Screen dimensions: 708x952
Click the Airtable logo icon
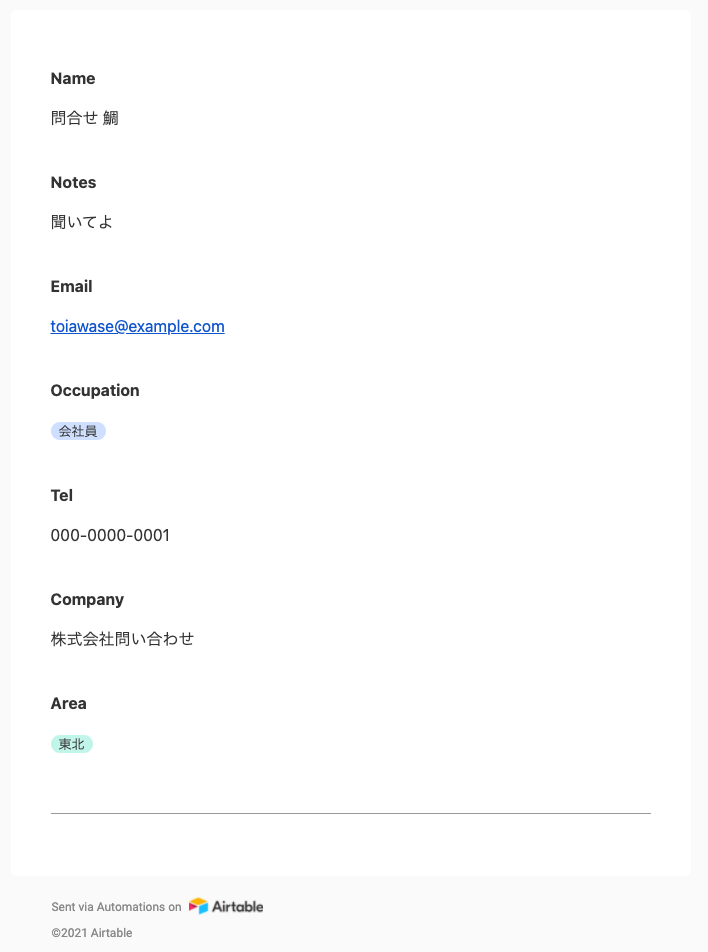coord(198,906)
